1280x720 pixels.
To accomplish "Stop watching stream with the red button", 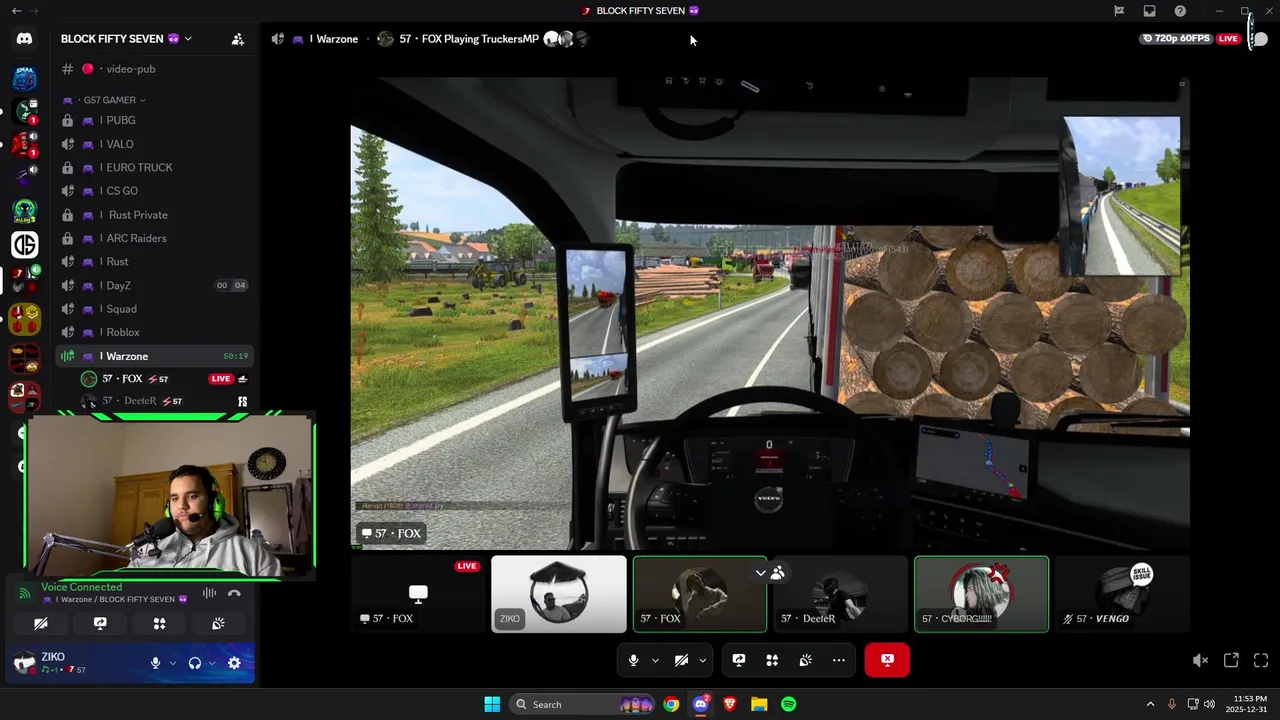I will pos(887,660).
